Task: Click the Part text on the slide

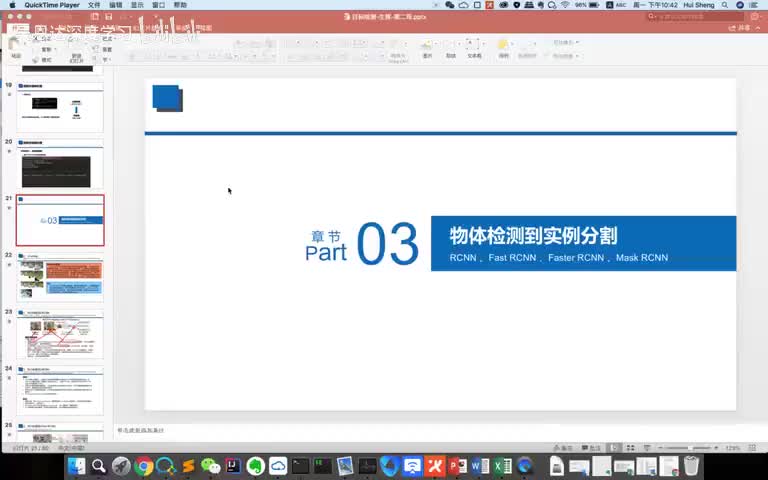Action: (x=326, y=253)
